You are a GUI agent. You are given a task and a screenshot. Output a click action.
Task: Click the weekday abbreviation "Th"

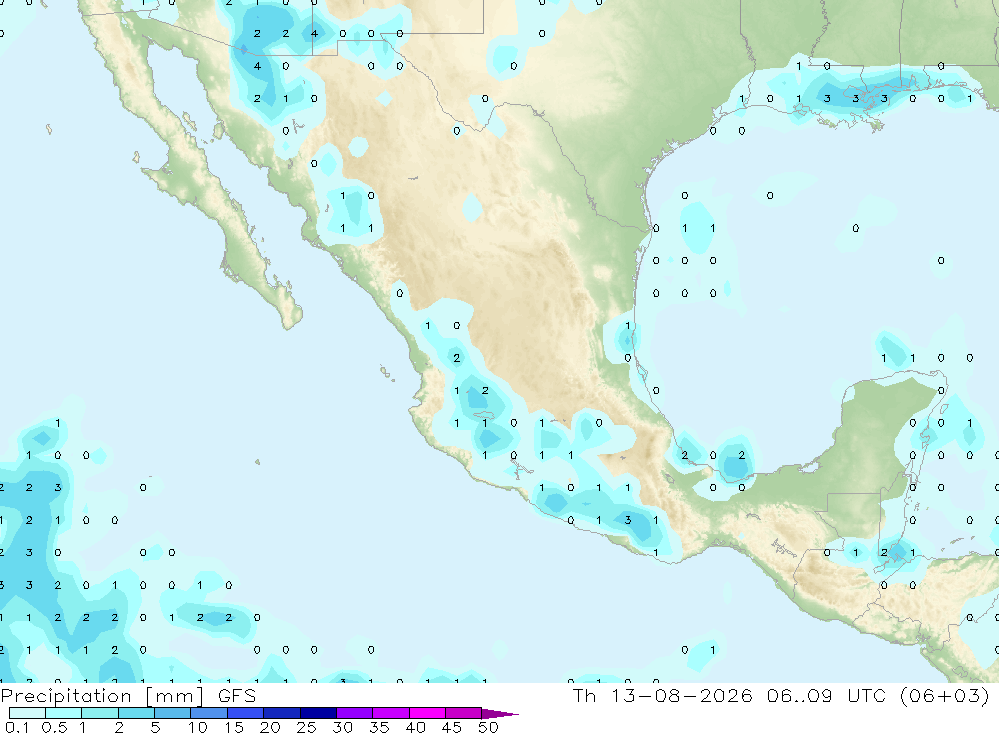pyautogui.click(x=584, y=695)
